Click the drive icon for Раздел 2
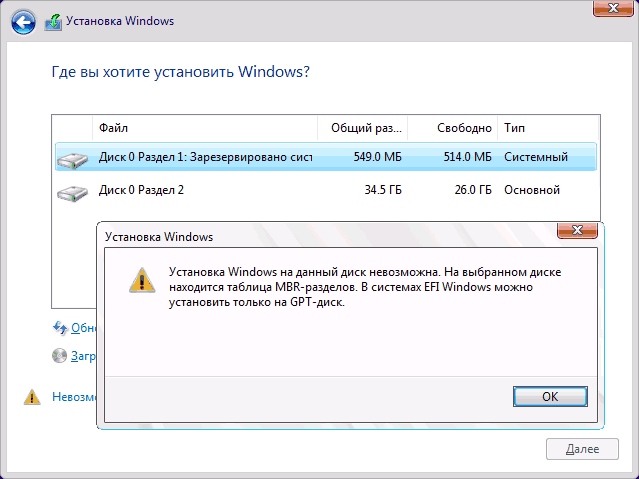 pos(72,190)
